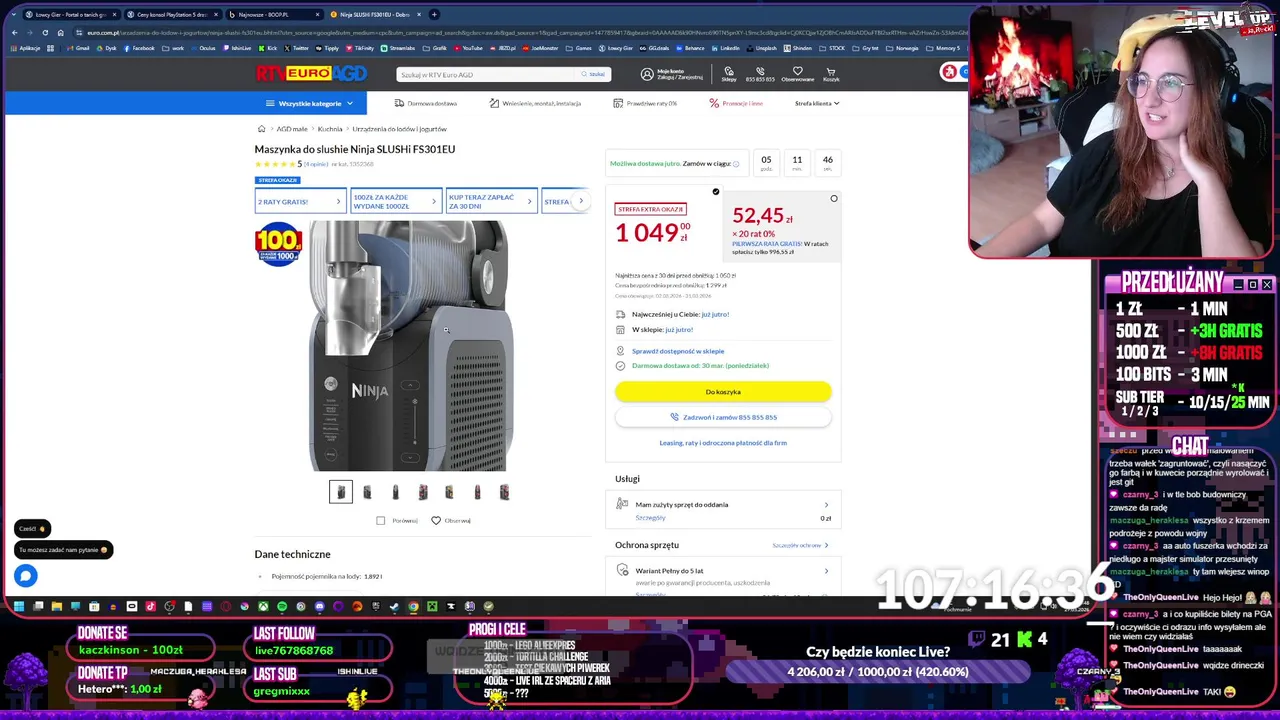Open Discord from taskbar

click(x=320, y=606)
